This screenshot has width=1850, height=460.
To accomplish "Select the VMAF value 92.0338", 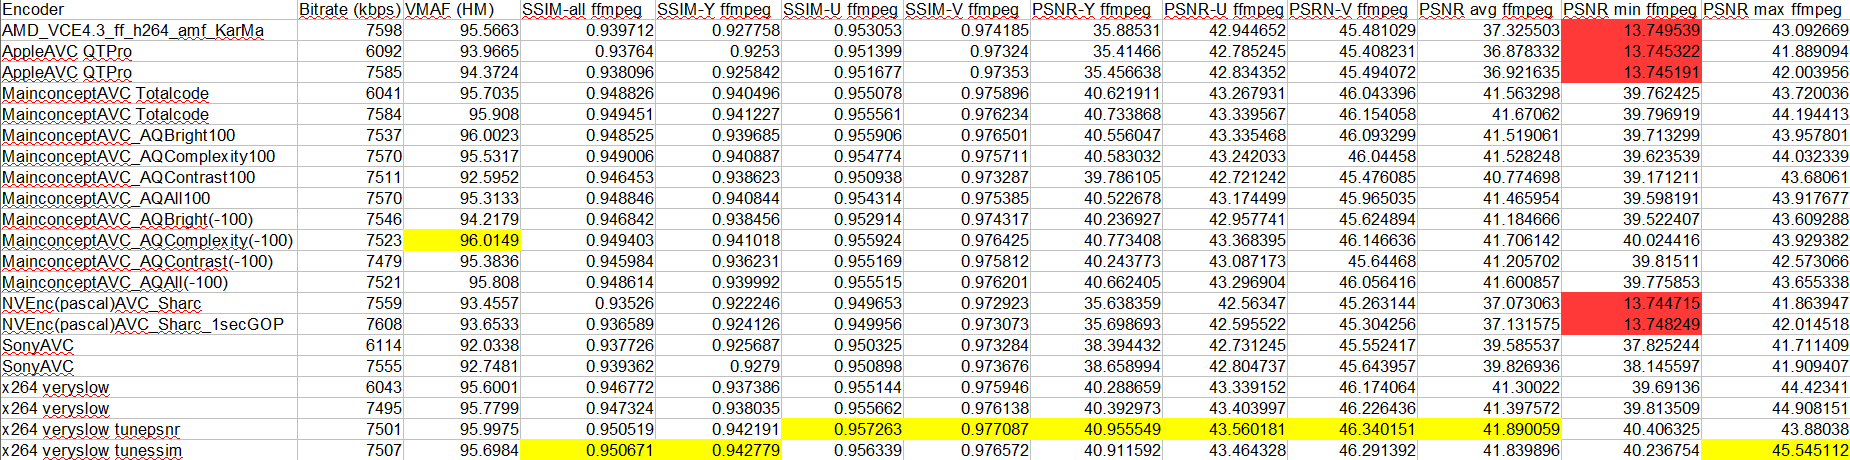I will 462,346.
